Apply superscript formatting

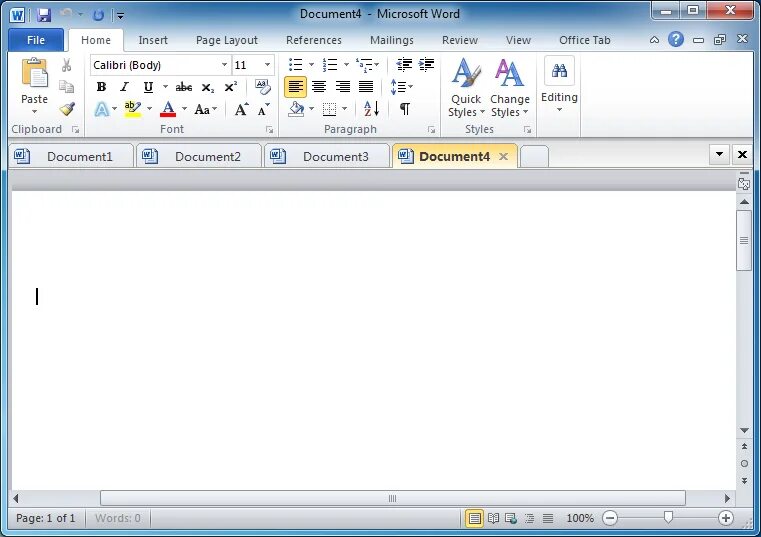coord(231,87)
